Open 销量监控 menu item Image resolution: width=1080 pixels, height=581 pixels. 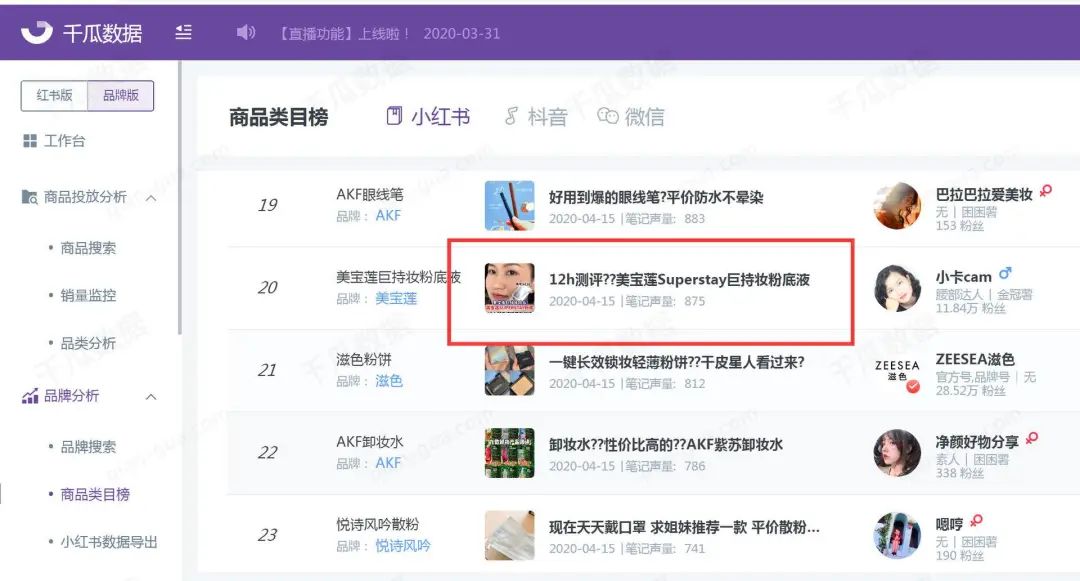[x=88, y=295]
